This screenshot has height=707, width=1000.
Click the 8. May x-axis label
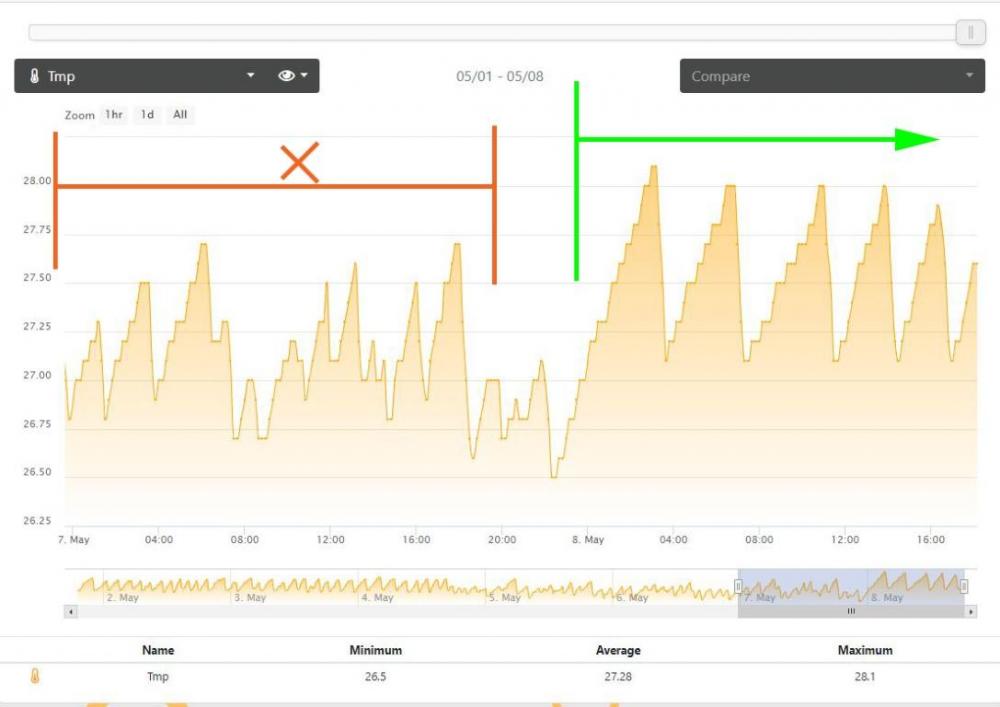(x=588, y=539)
